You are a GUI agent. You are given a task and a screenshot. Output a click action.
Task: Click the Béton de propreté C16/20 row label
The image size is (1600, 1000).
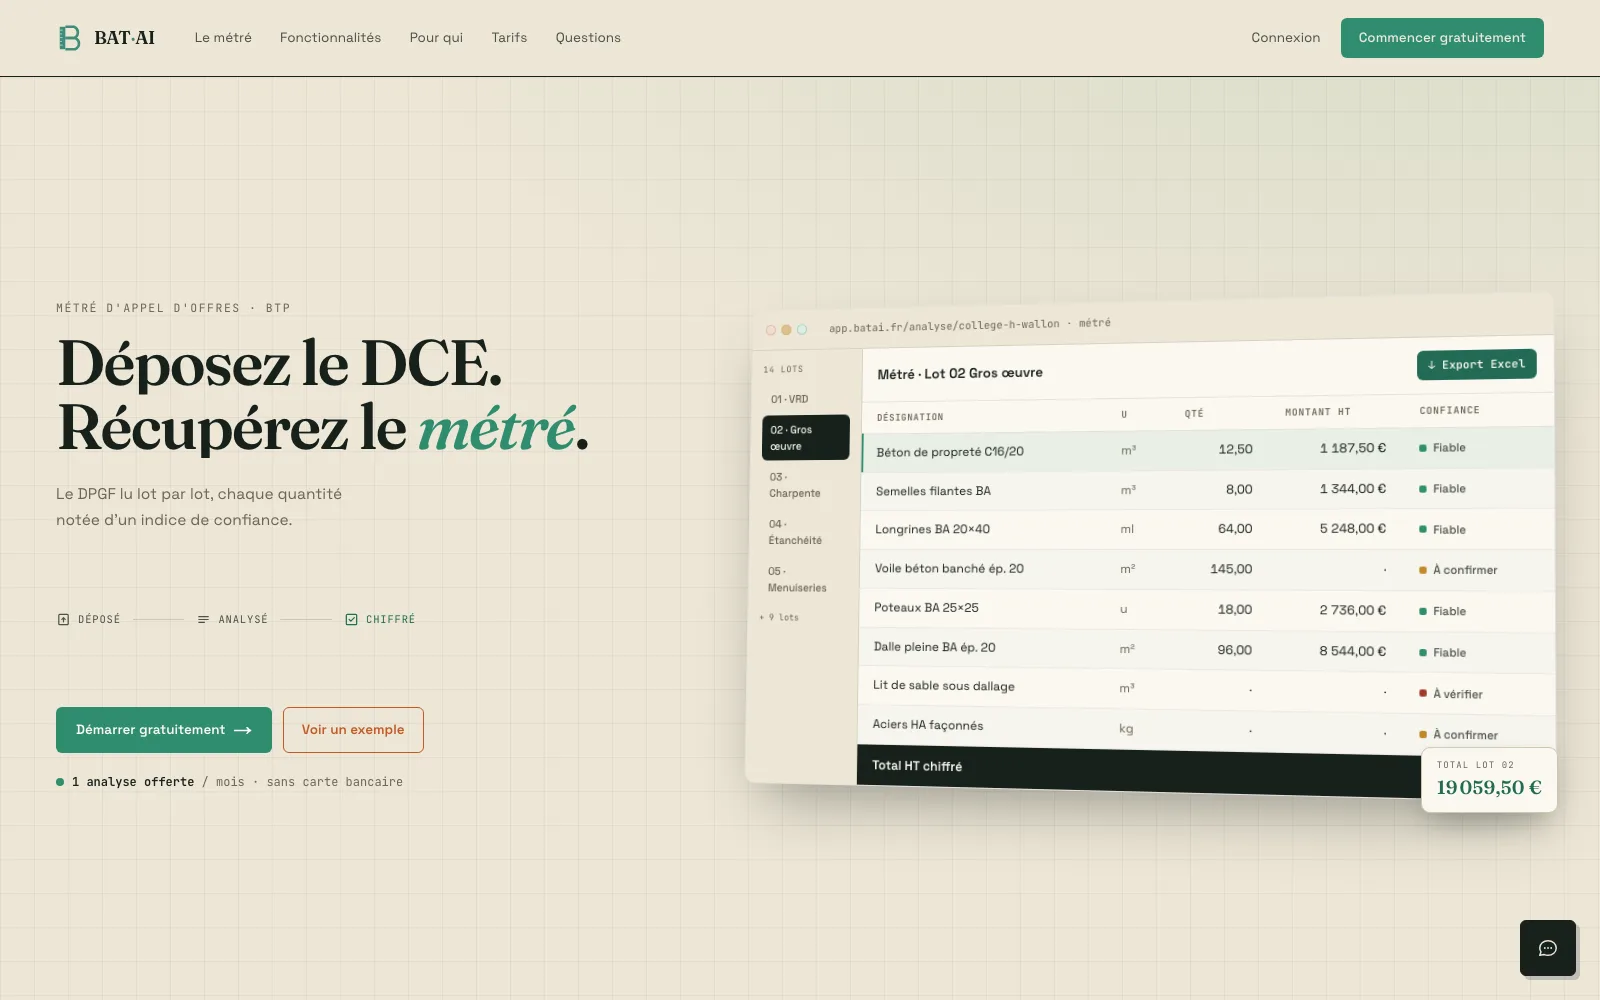pyautogui.click(x=950, y=452)
